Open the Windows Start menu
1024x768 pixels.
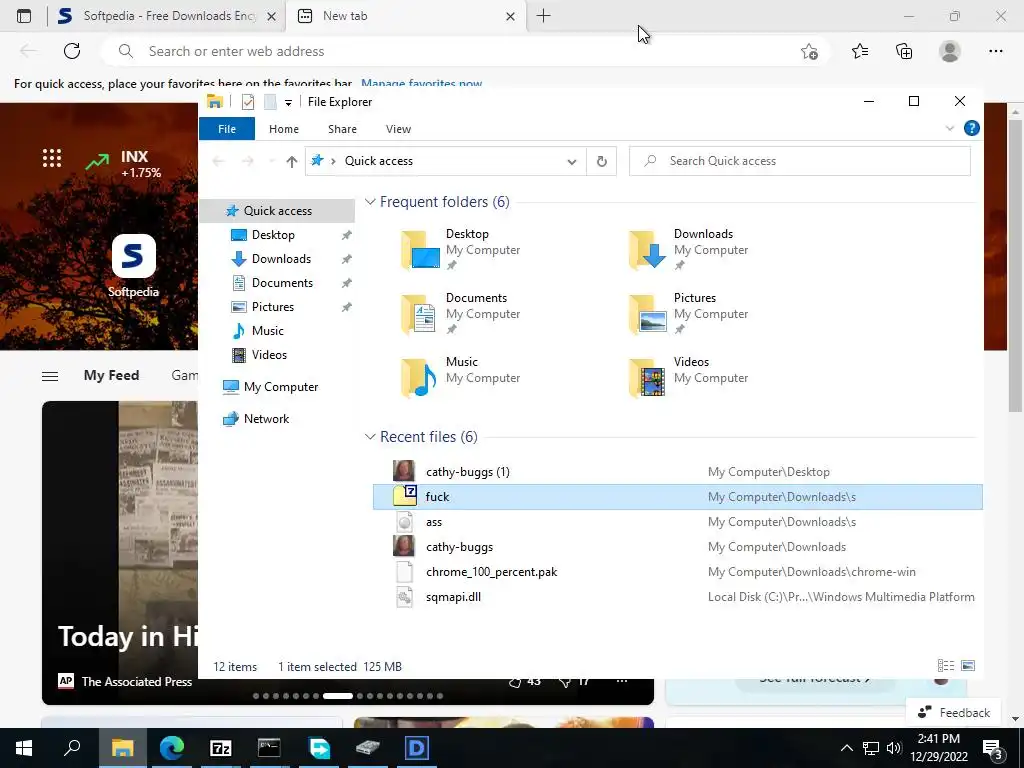click(x=24, y=748)
